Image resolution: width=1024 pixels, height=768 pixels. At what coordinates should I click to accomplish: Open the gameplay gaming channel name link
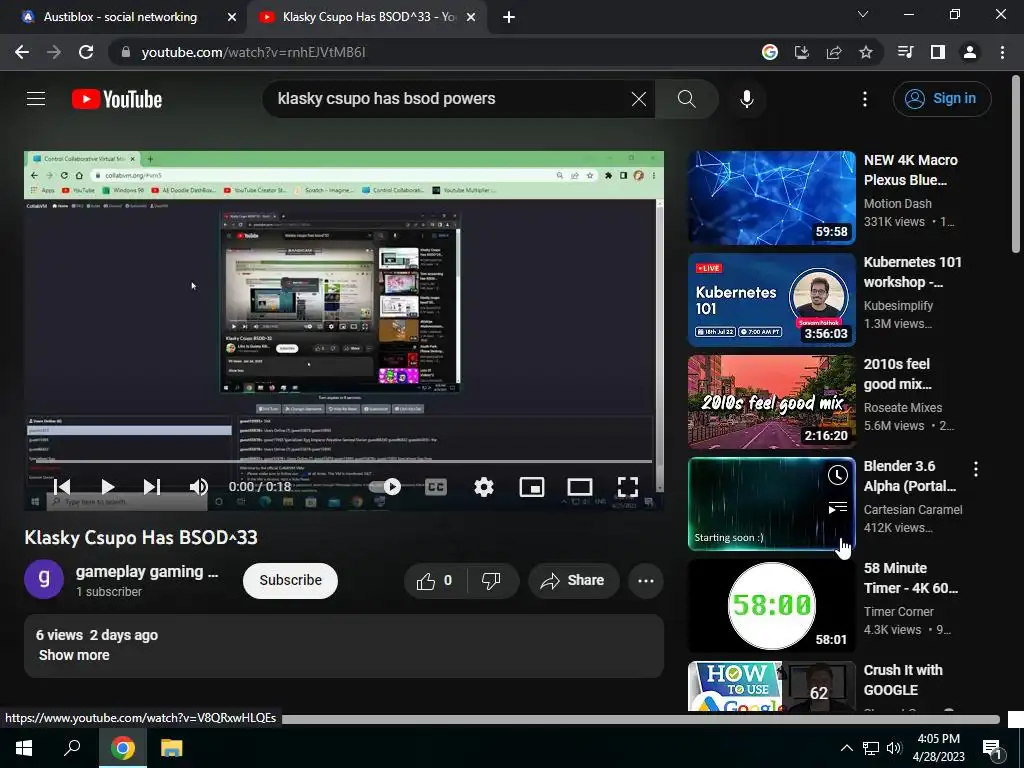(x=147, y=571)
